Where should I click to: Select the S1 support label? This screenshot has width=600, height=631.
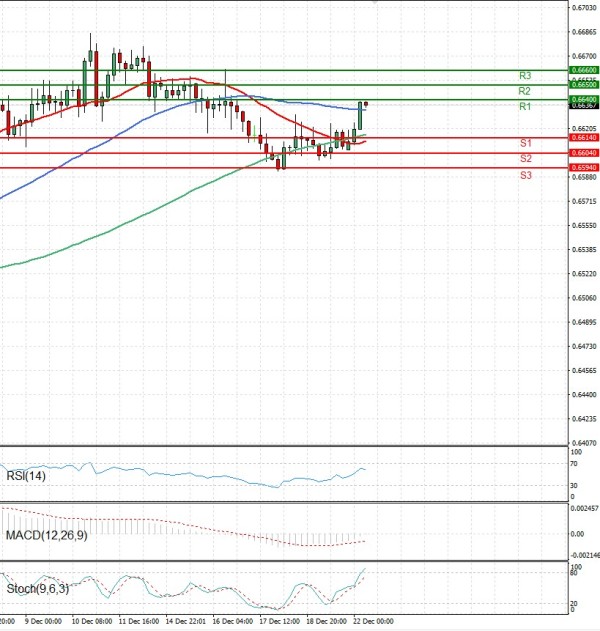[525, 143]
